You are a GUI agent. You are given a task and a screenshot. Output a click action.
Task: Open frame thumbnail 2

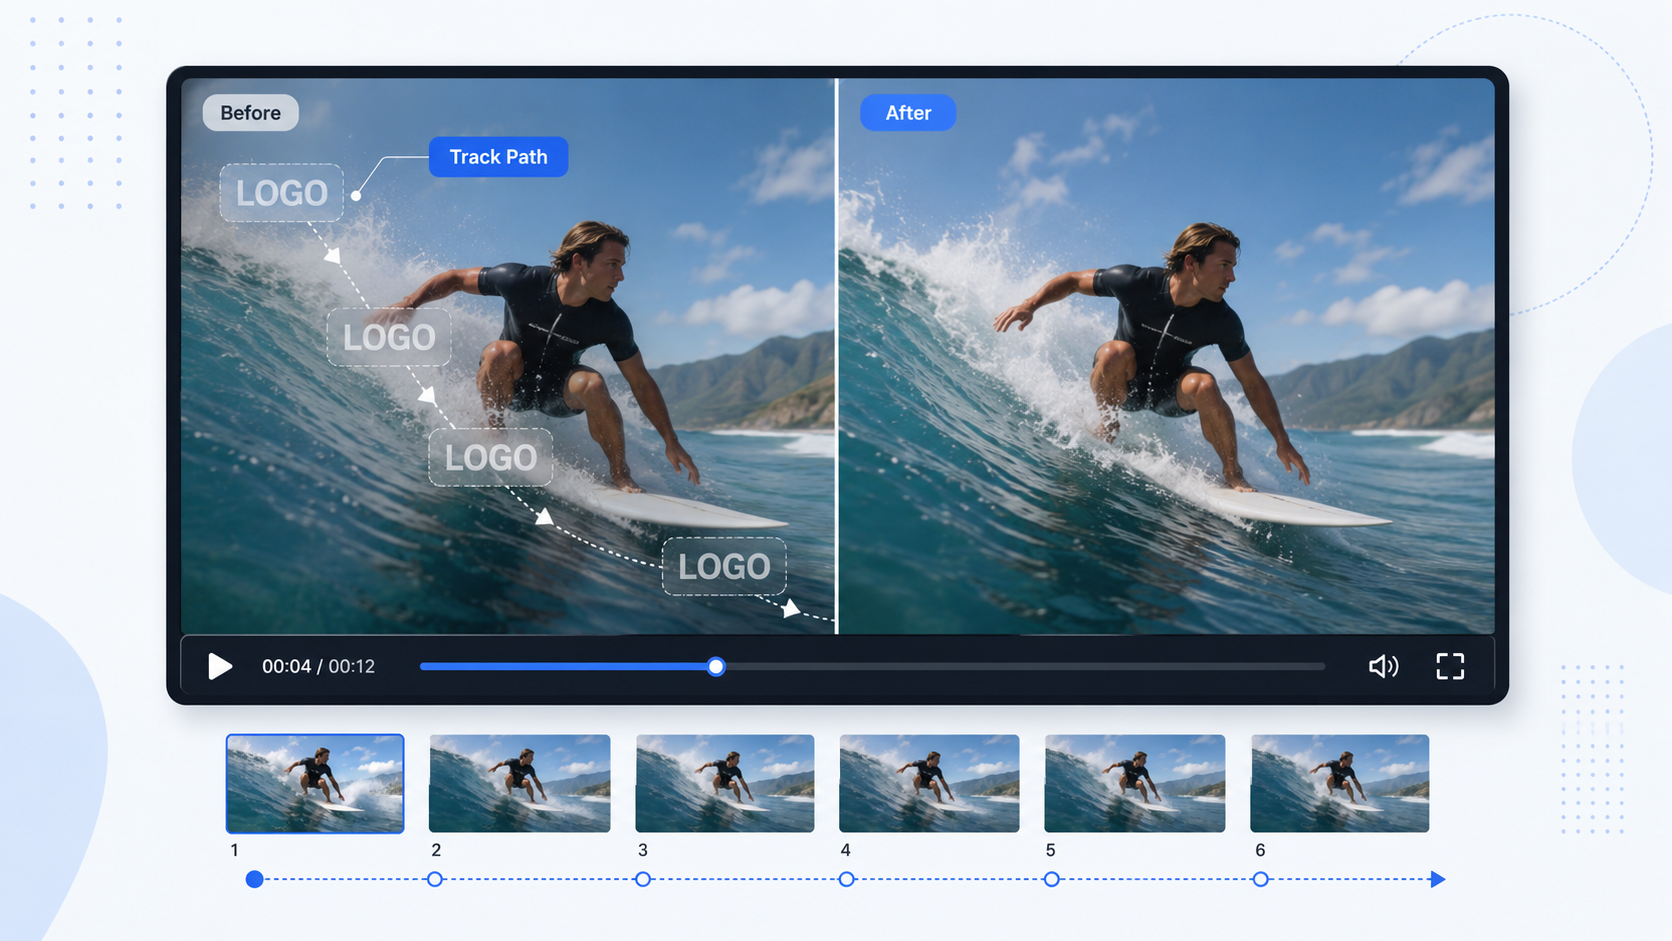[x=520, y=784]
